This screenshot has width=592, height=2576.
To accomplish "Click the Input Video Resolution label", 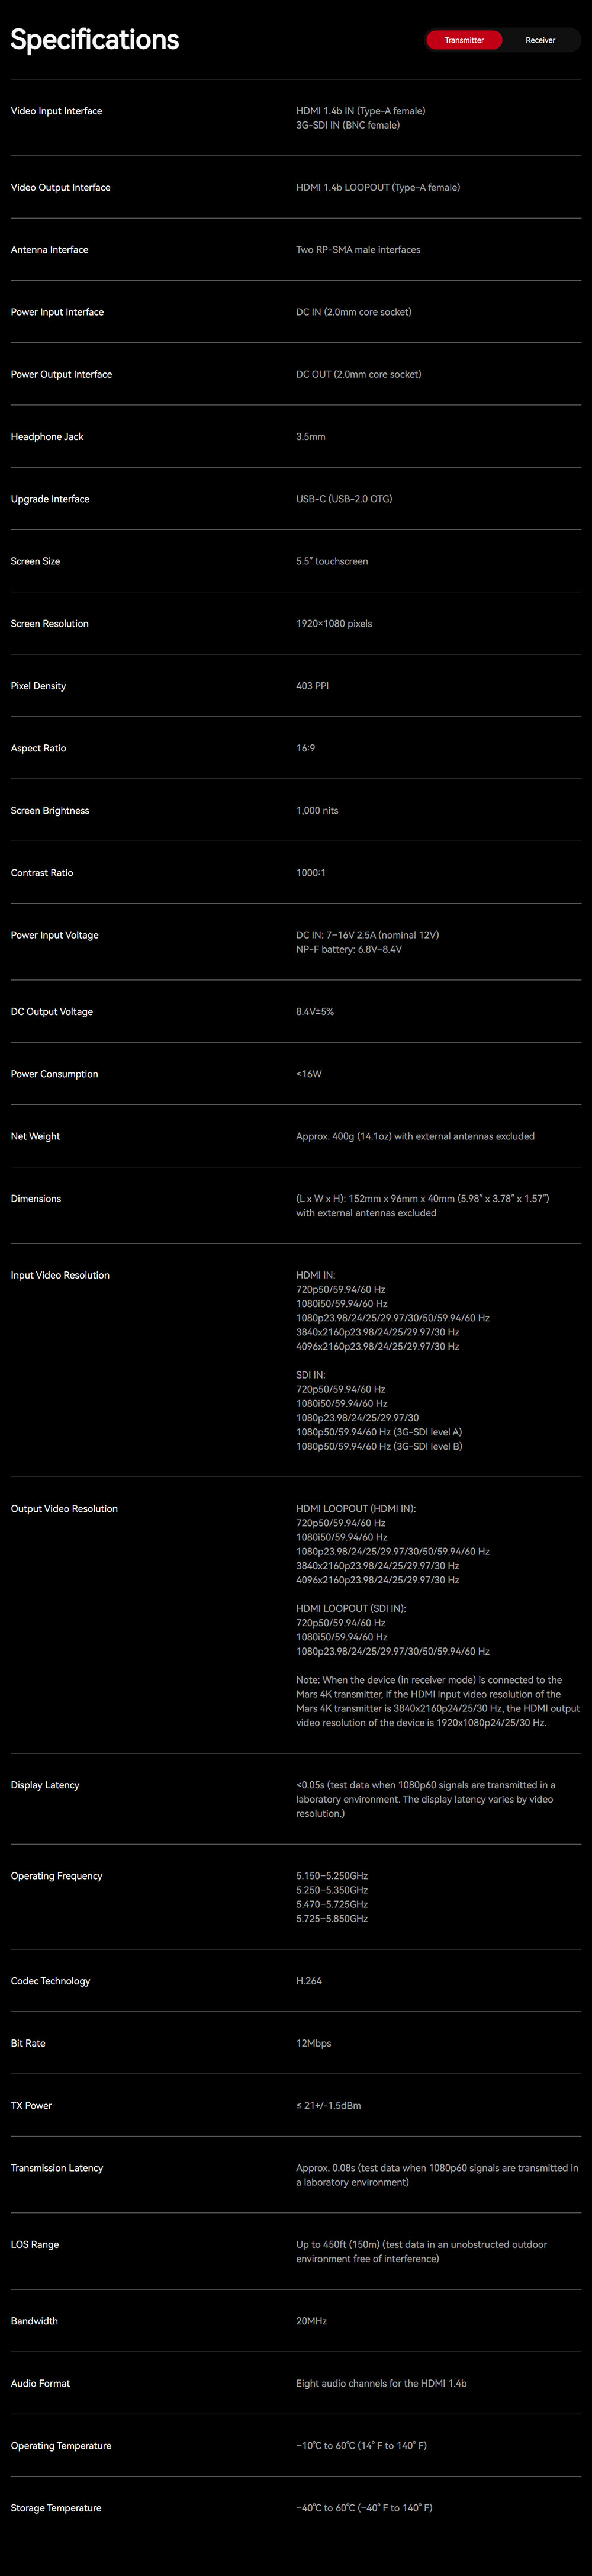I will [60, 1275].
